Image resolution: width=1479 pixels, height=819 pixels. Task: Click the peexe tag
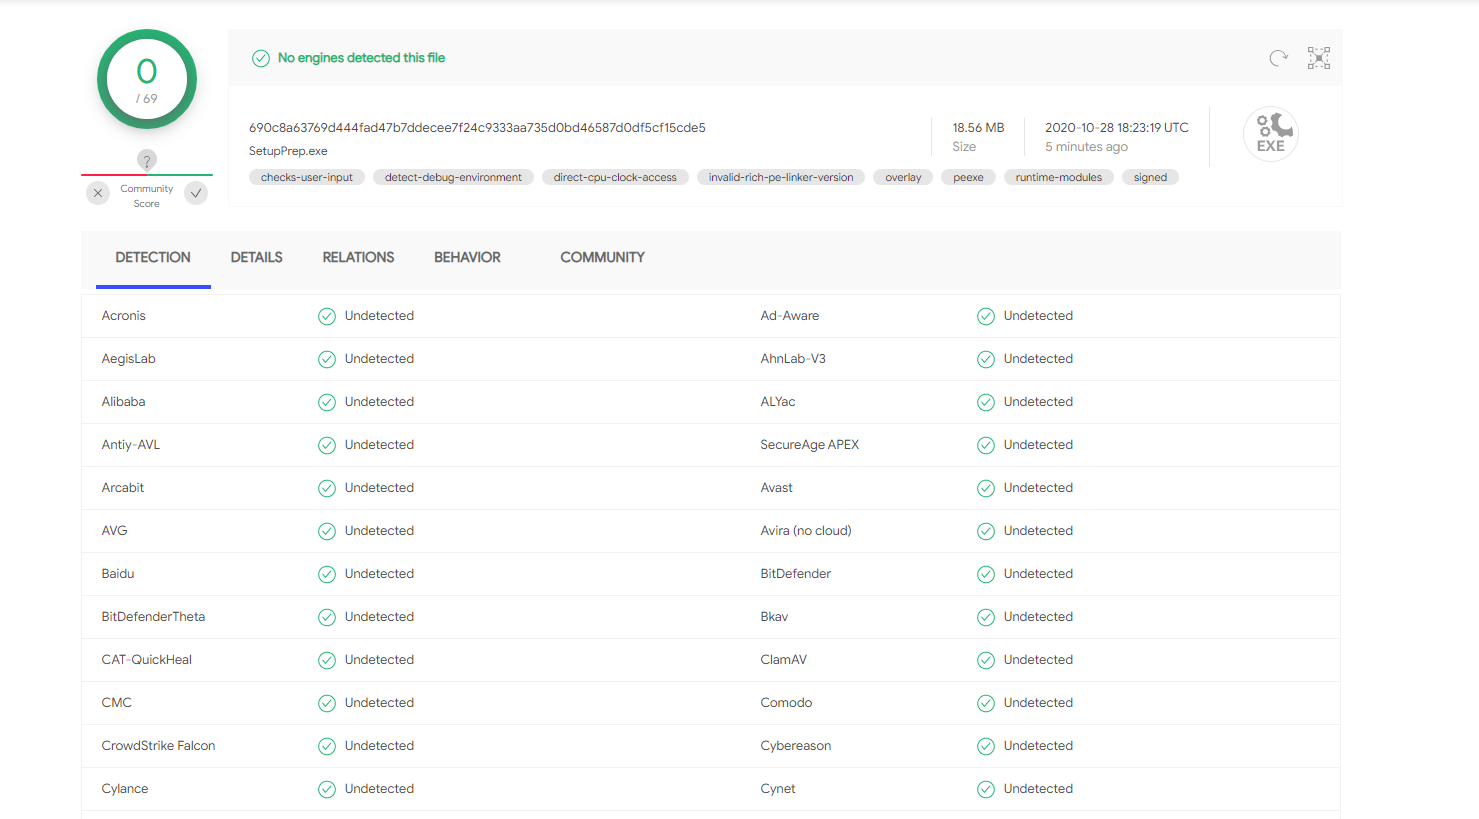(968, 177)
